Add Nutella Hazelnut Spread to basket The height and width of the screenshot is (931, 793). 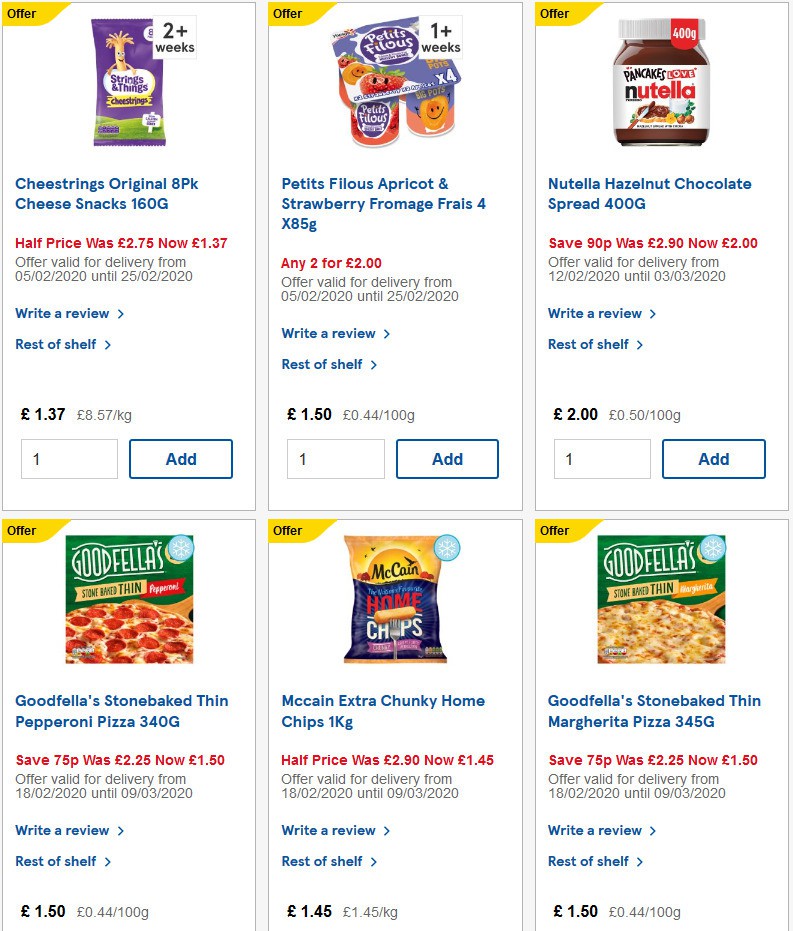pyautogui.click(x=713, y=459)
